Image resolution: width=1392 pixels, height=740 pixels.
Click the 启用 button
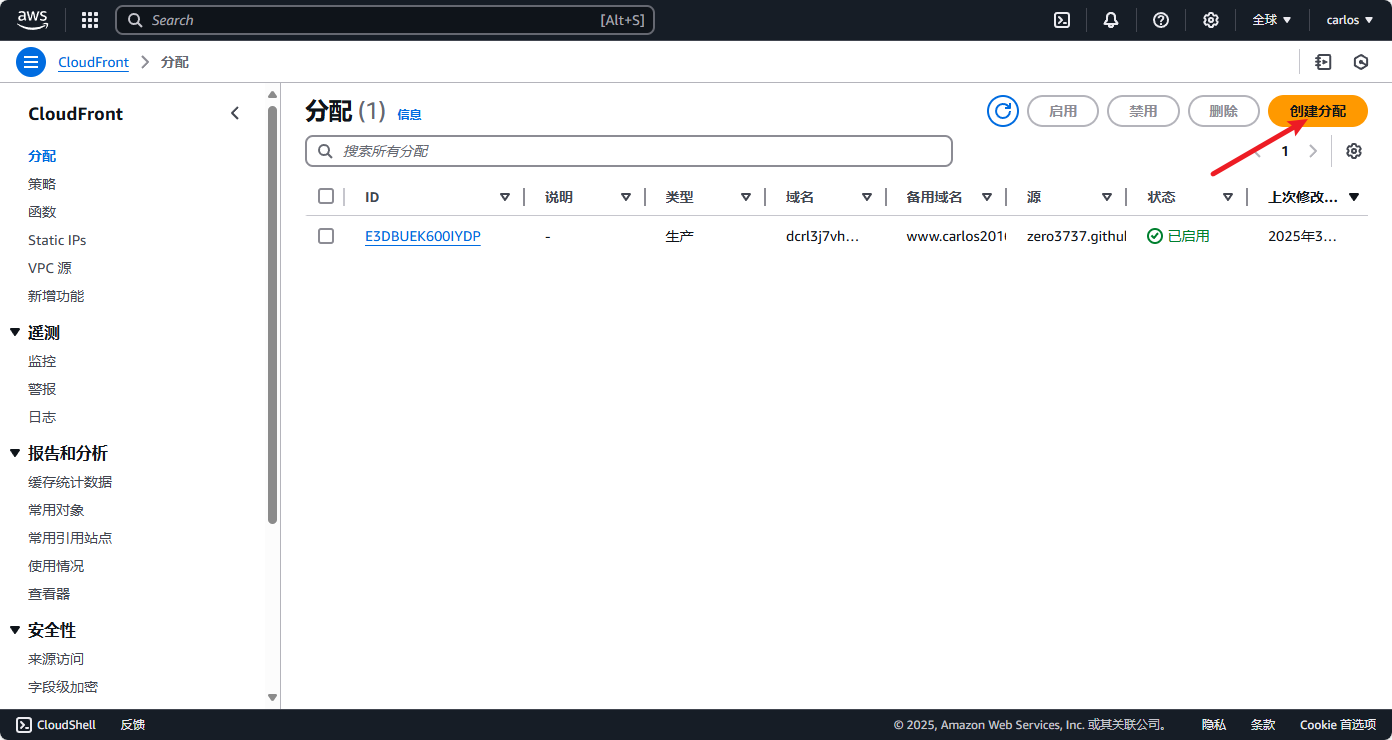tap(1063, 111)
